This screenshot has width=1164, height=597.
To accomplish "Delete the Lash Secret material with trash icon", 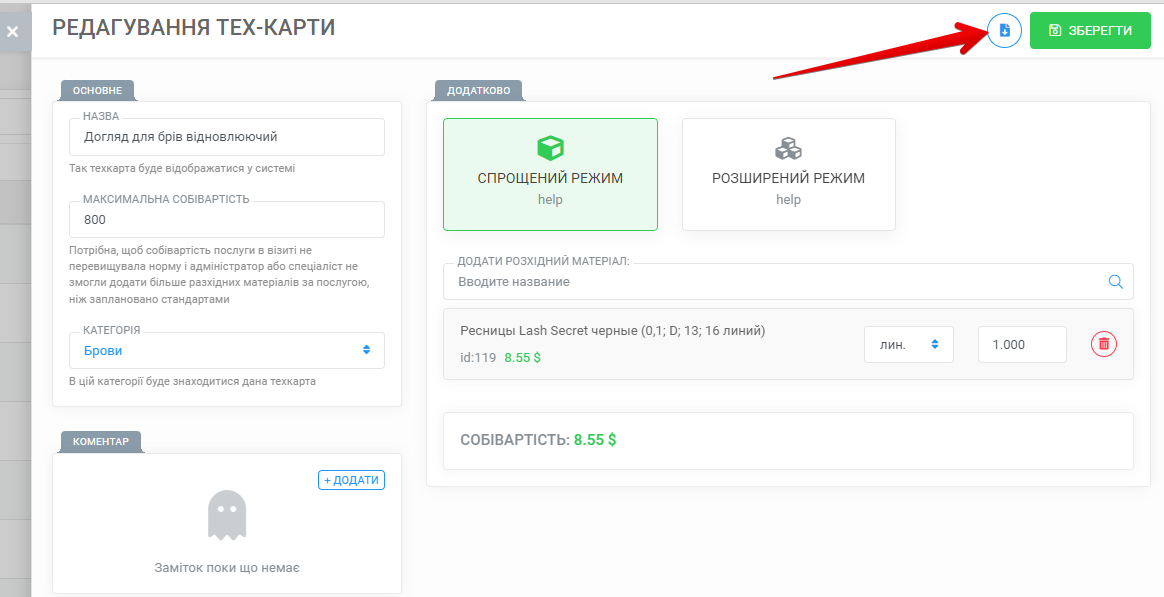I will pyautogui.click(x=1104, y=344).
